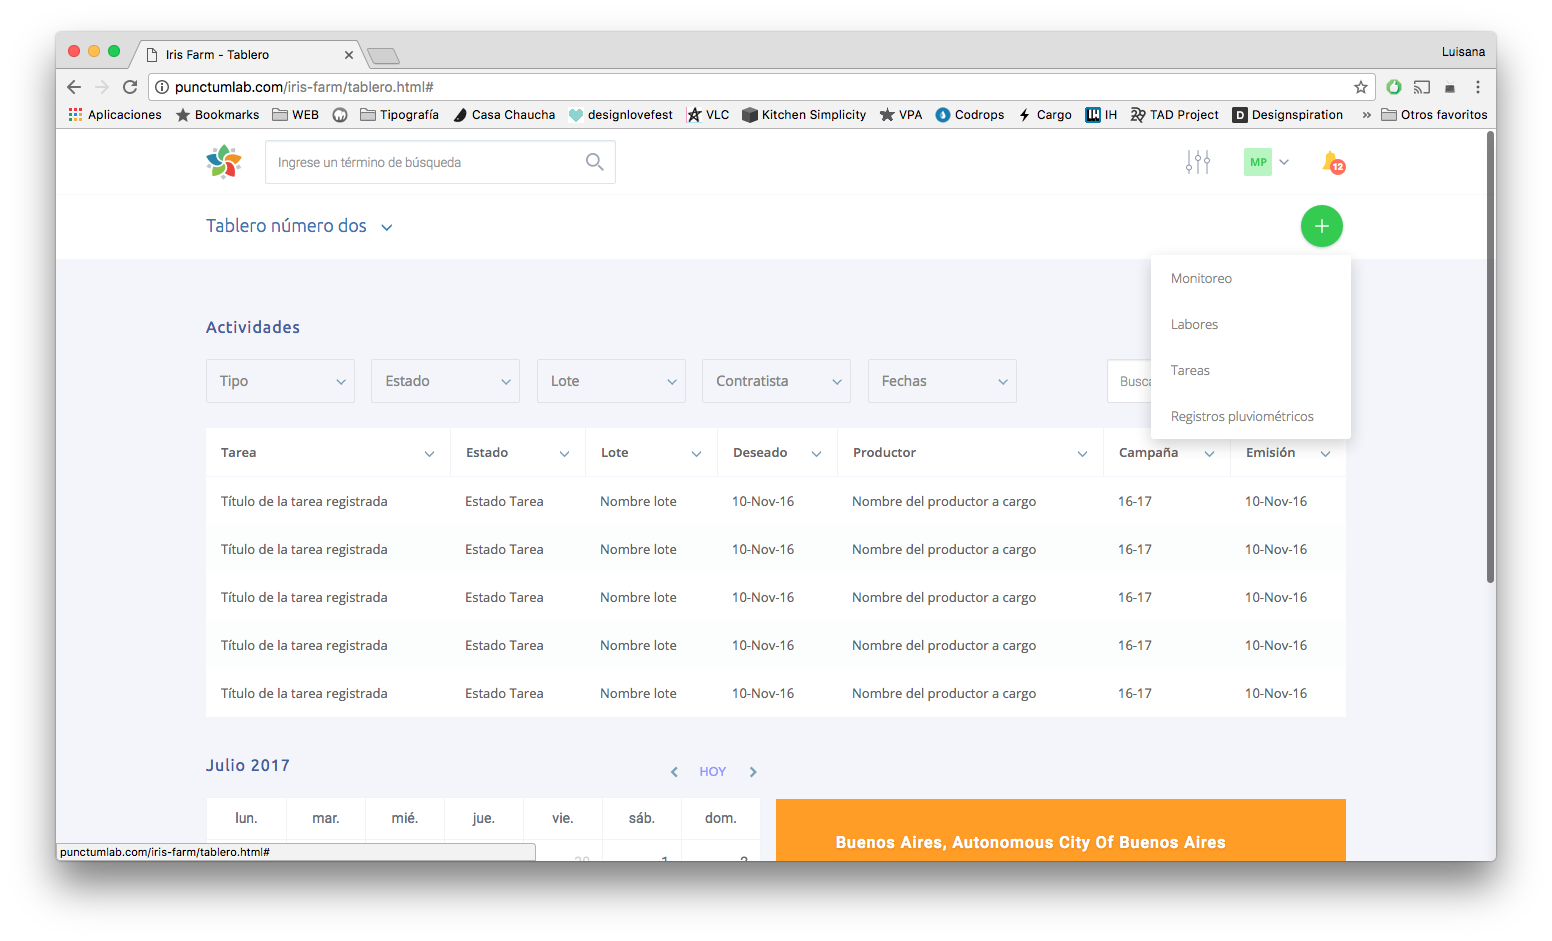1552x941 pixels.
Task: Click the Iris Farm pinwheel logo
Action: click(224, 162)
